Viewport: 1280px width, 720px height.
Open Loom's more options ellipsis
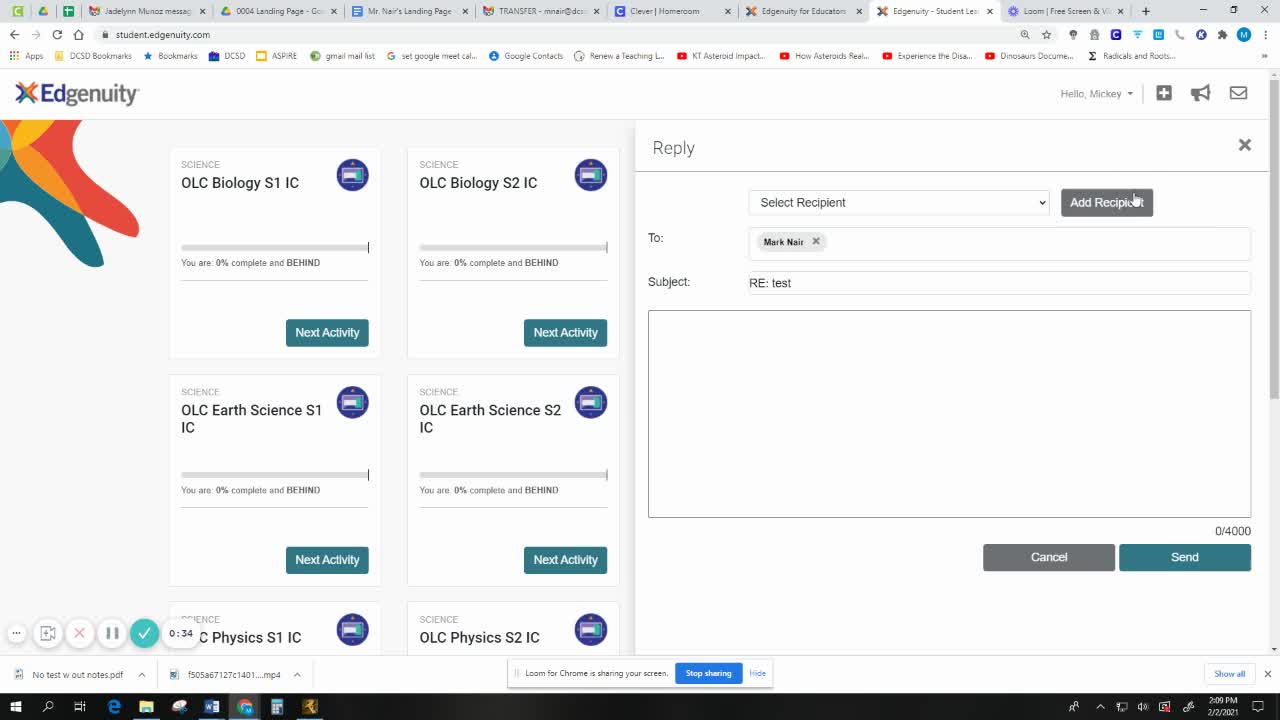tap(15, 633)
